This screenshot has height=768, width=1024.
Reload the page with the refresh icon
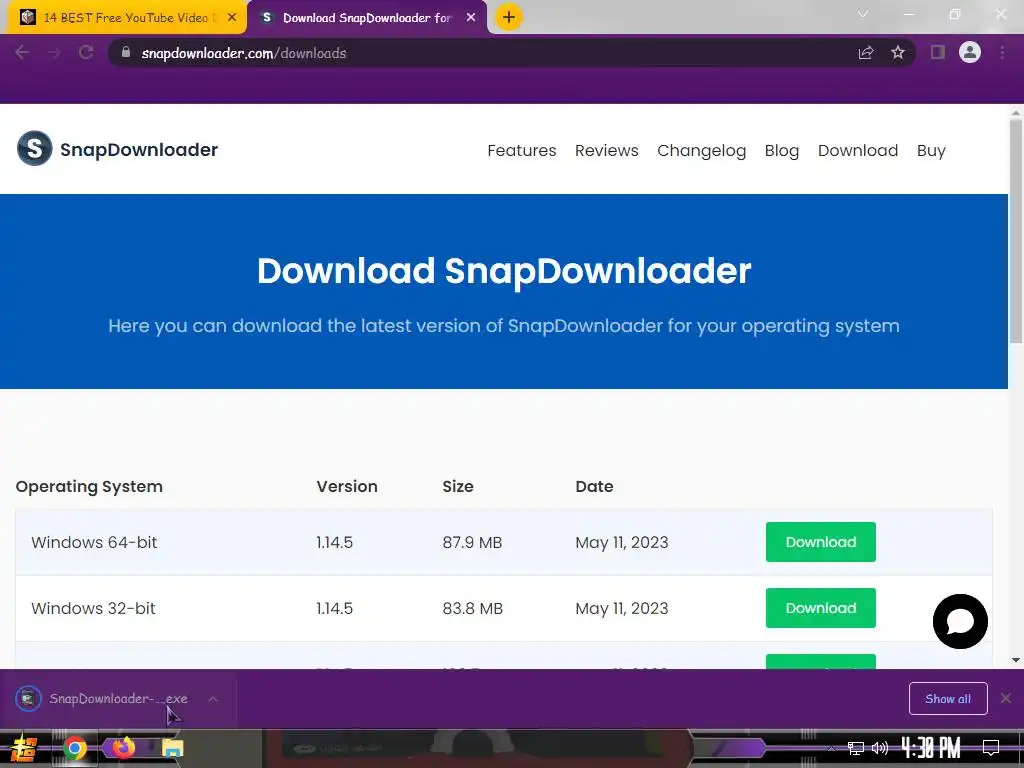click(86, 52)
